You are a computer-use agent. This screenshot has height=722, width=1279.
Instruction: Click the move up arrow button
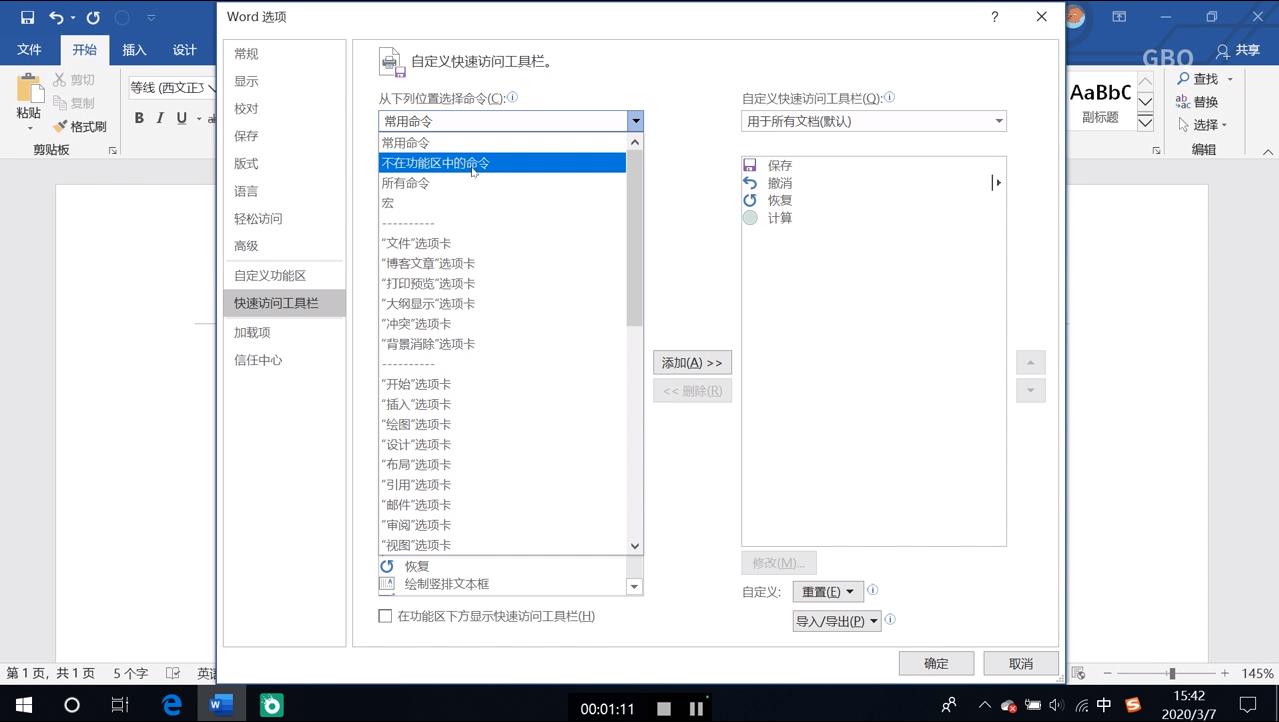point(1030,362)
